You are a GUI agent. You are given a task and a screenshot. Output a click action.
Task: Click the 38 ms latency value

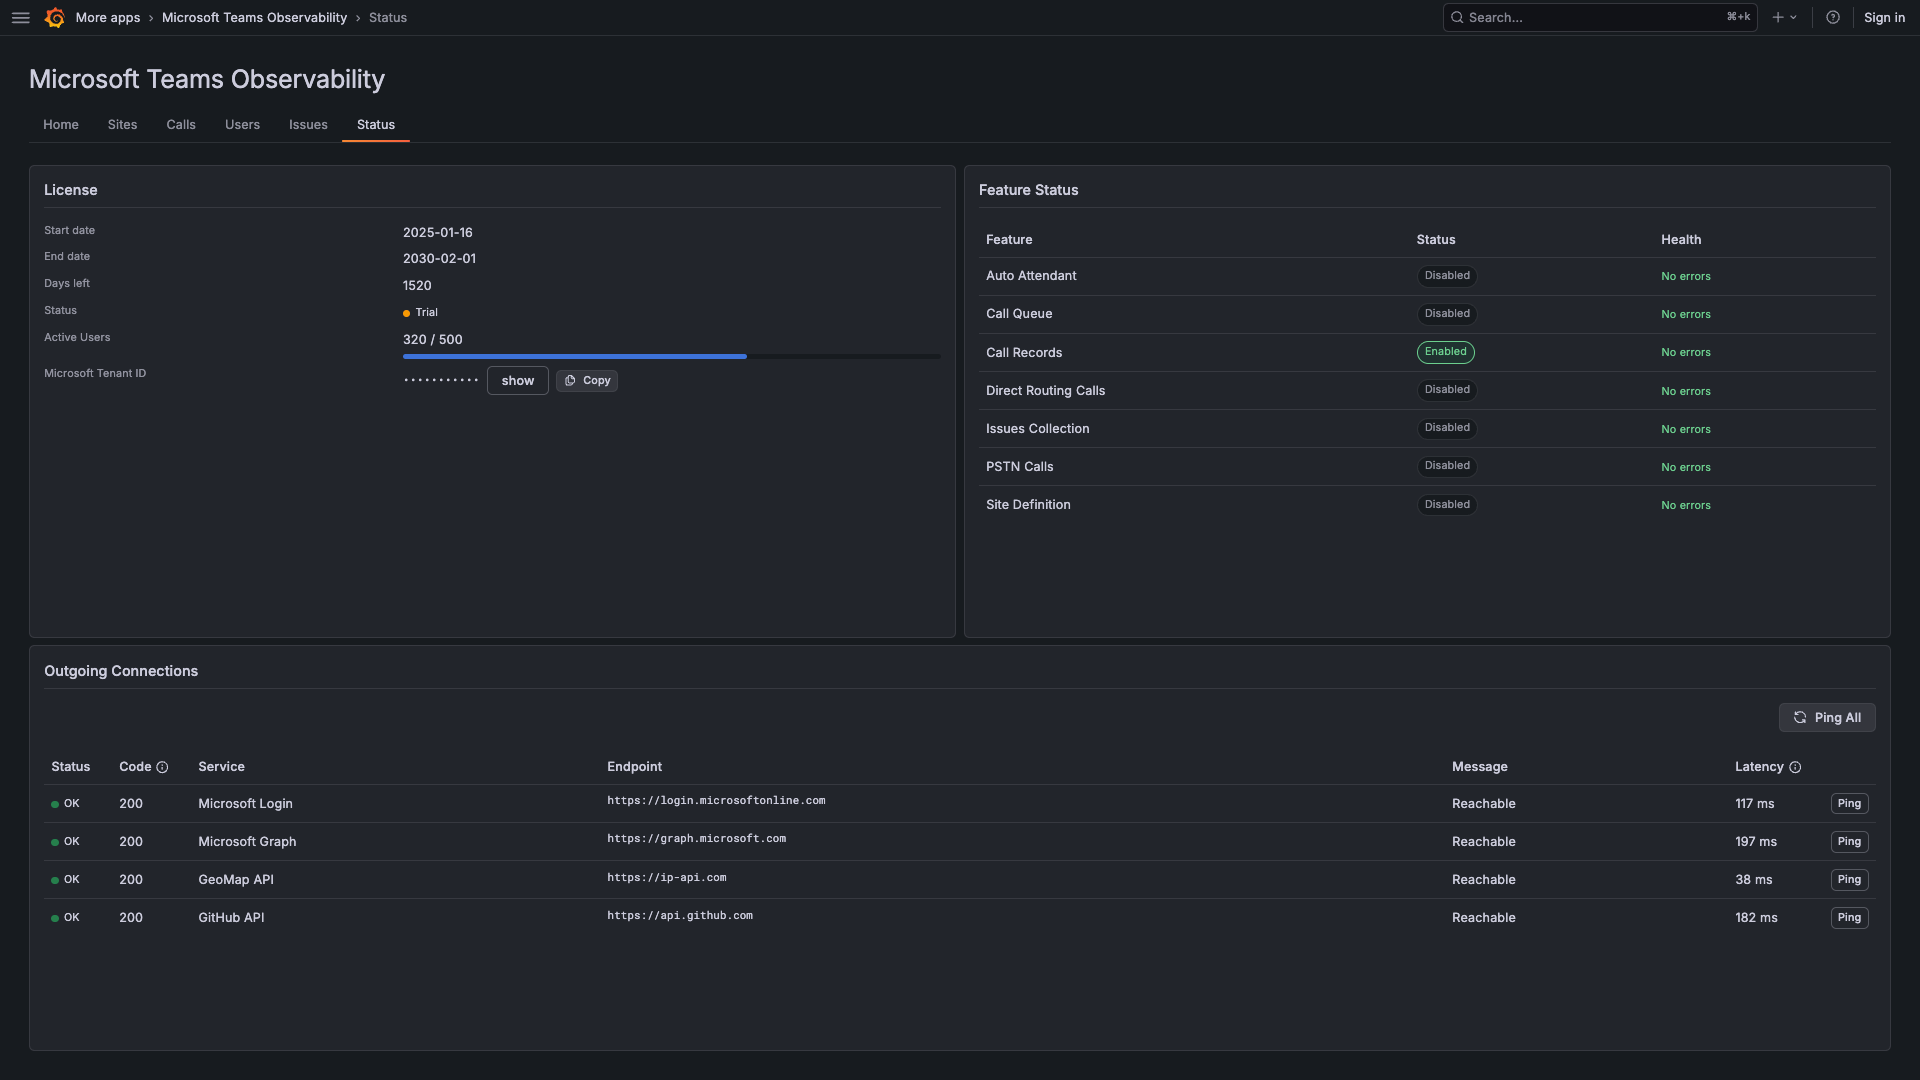(1753, 880)
